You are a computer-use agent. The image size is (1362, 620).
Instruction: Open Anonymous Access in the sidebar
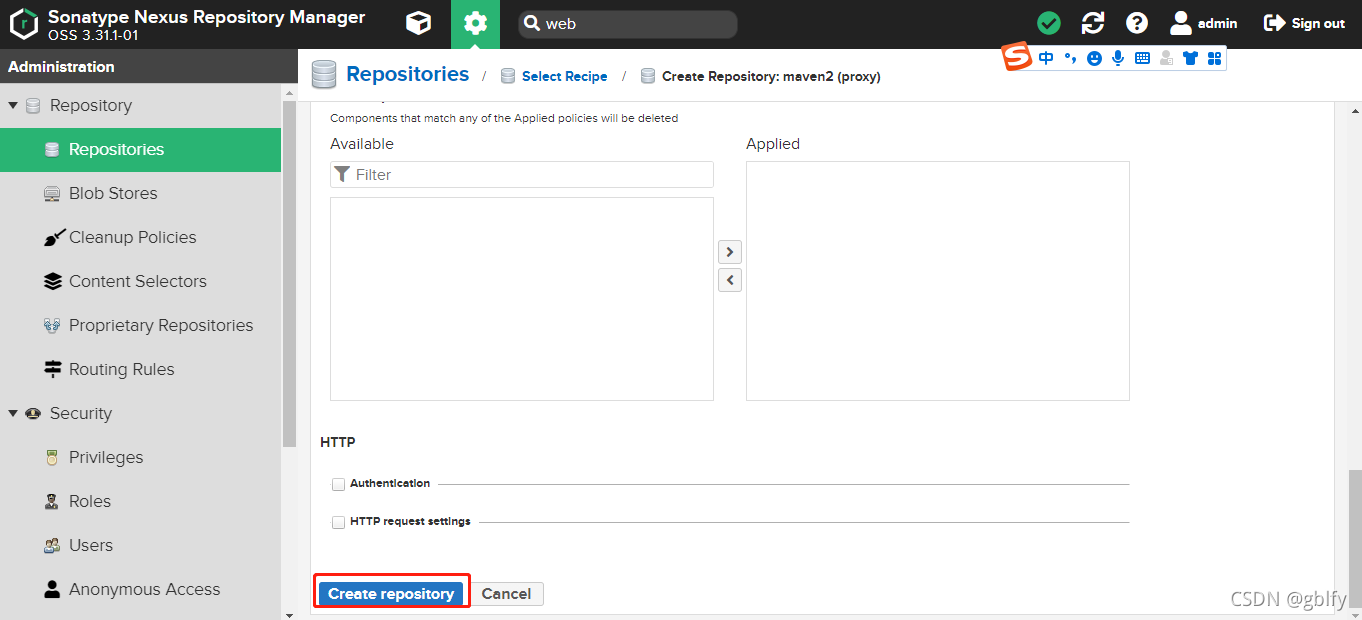click(140, 589)
